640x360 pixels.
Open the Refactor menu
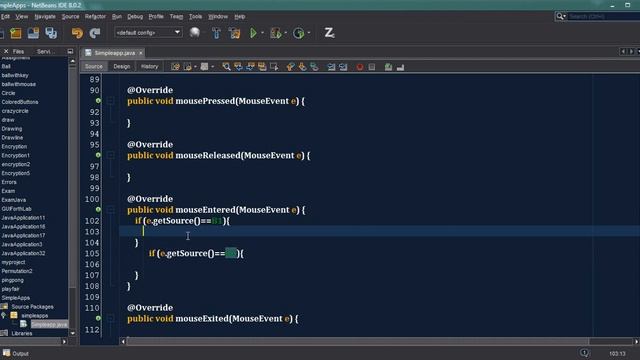tap(95, 17)
